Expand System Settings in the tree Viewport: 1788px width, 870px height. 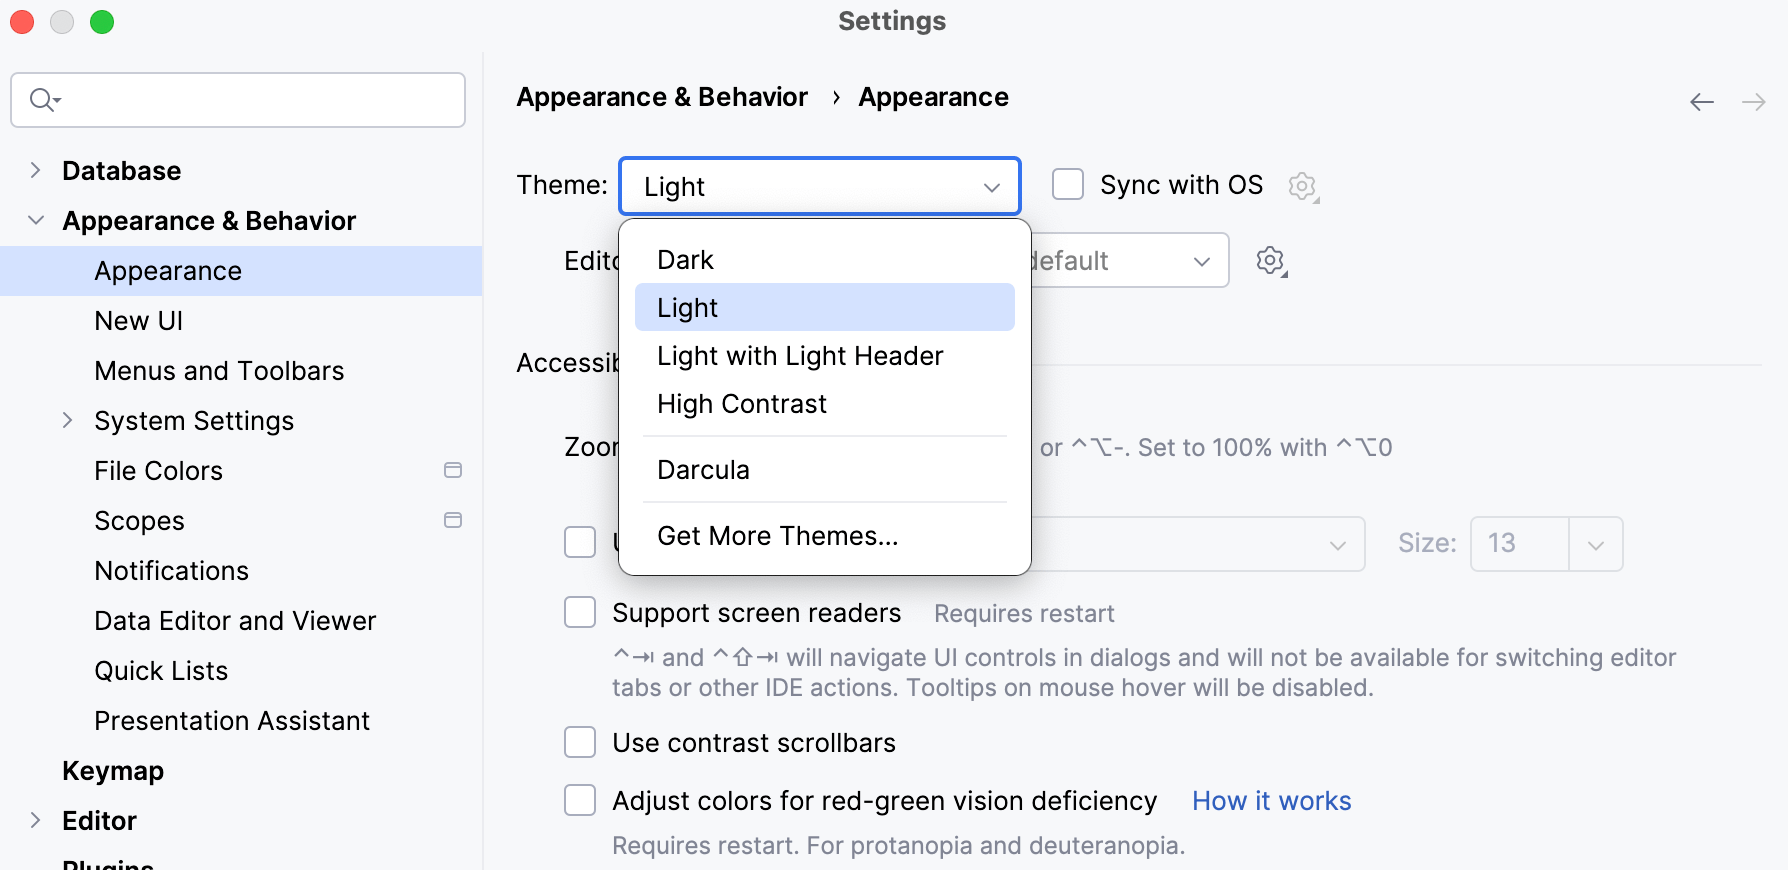tap(68, 420)
